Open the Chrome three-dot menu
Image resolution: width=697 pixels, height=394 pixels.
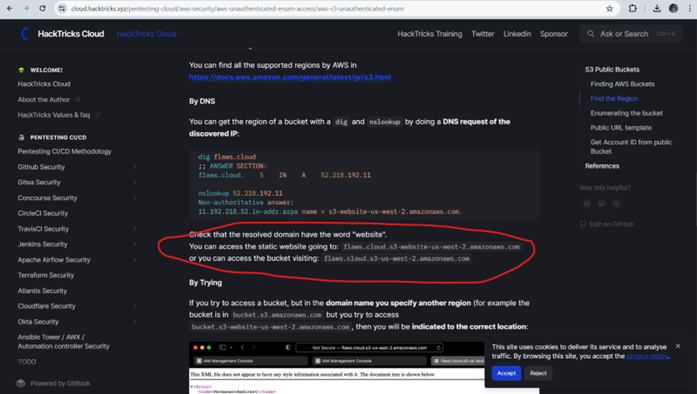coord(690,8)
